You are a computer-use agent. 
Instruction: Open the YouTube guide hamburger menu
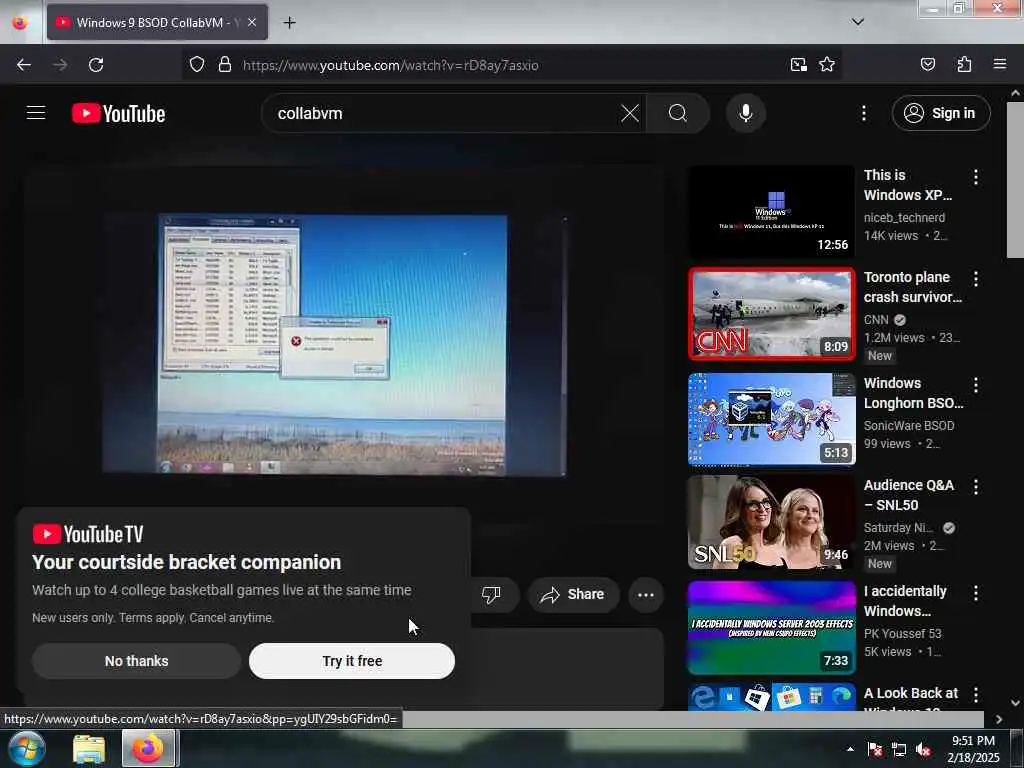(36, 113)
